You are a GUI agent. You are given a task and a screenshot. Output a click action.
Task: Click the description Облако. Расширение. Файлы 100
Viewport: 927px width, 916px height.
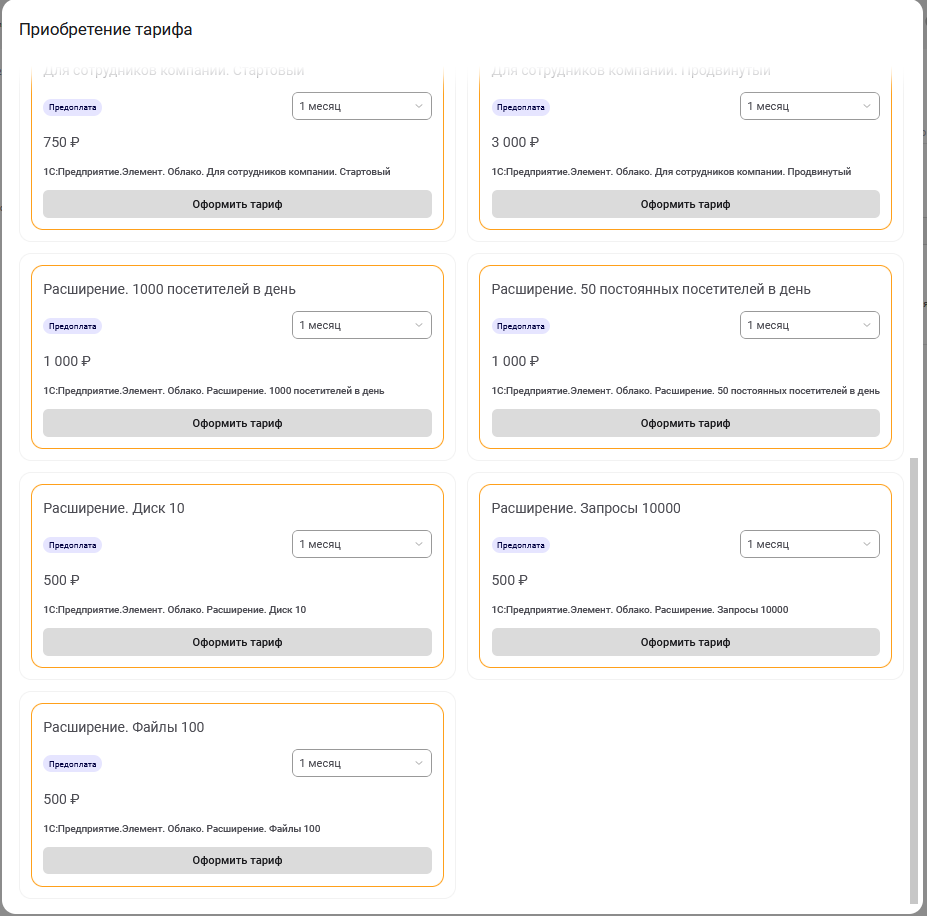coord(182,829)
